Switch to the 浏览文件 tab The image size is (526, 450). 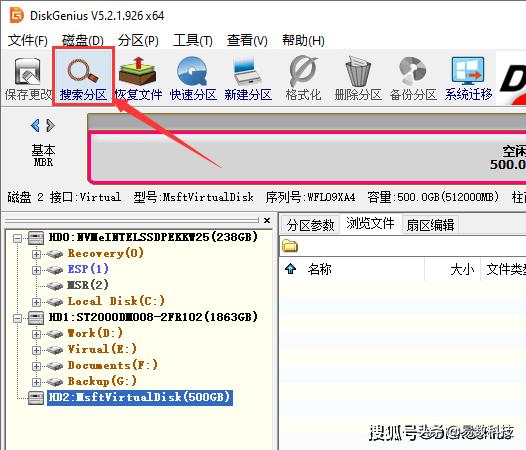coord(370,223)
